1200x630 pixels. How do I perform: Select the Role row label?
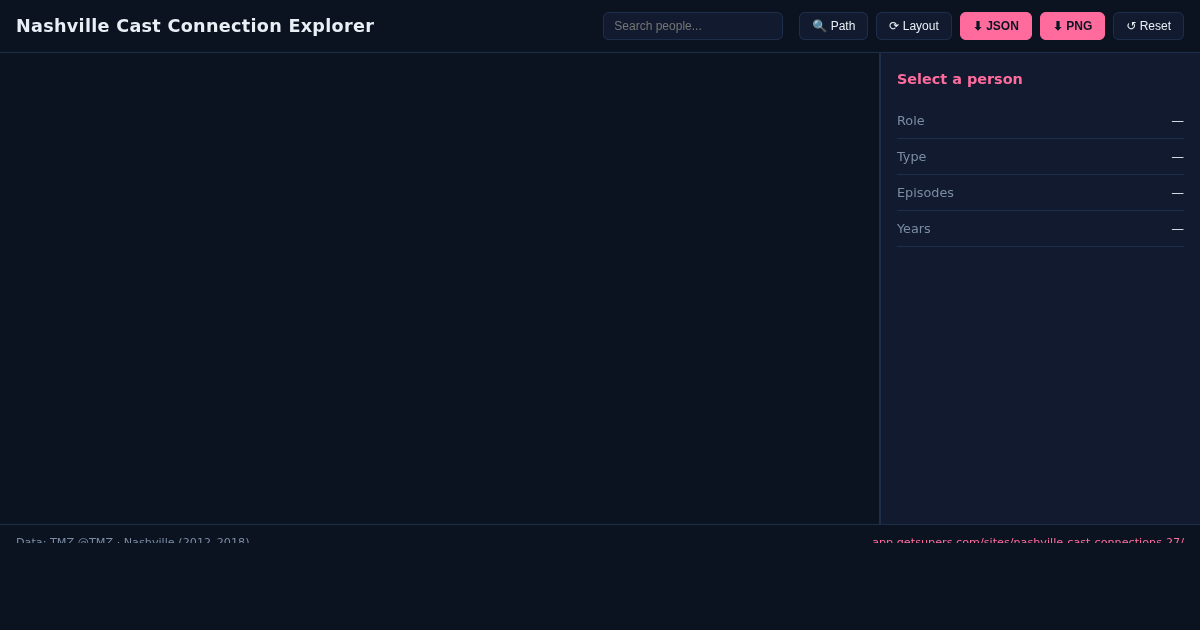pos(911,121)
